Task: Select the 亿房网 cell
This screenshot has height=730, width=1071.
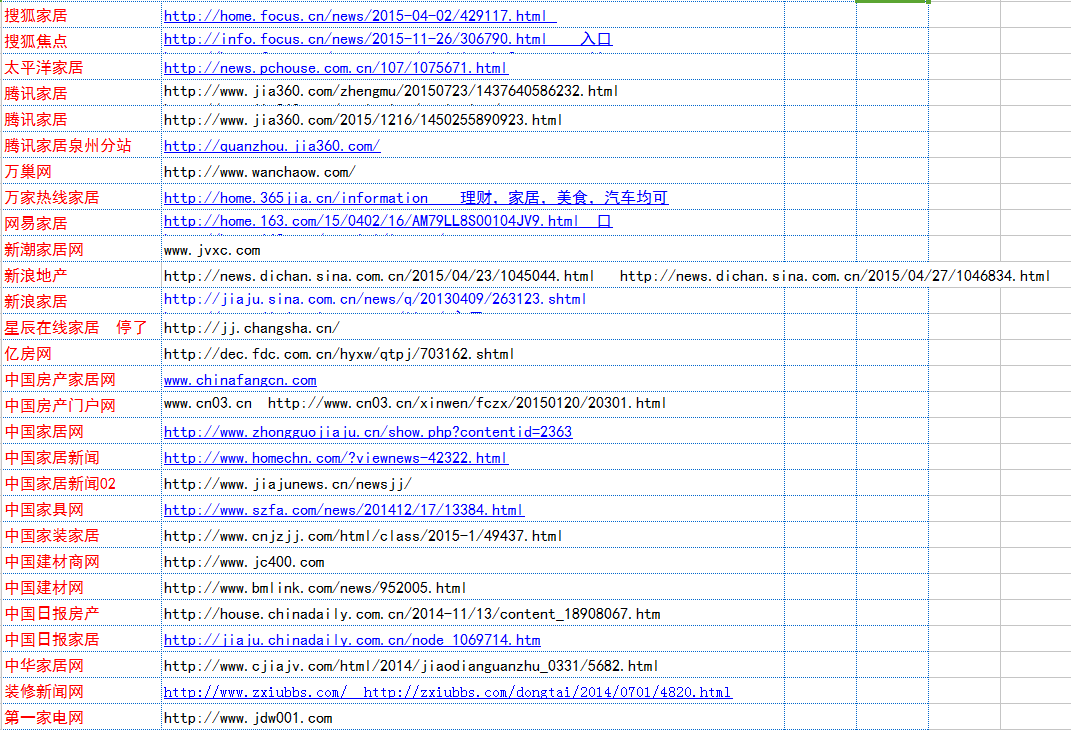Action: point(82,352)
